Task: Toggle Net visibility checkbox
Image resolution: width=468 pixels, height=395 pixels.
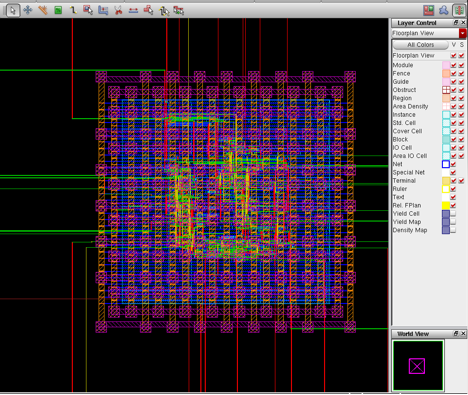Action: [x=453, y=164]
